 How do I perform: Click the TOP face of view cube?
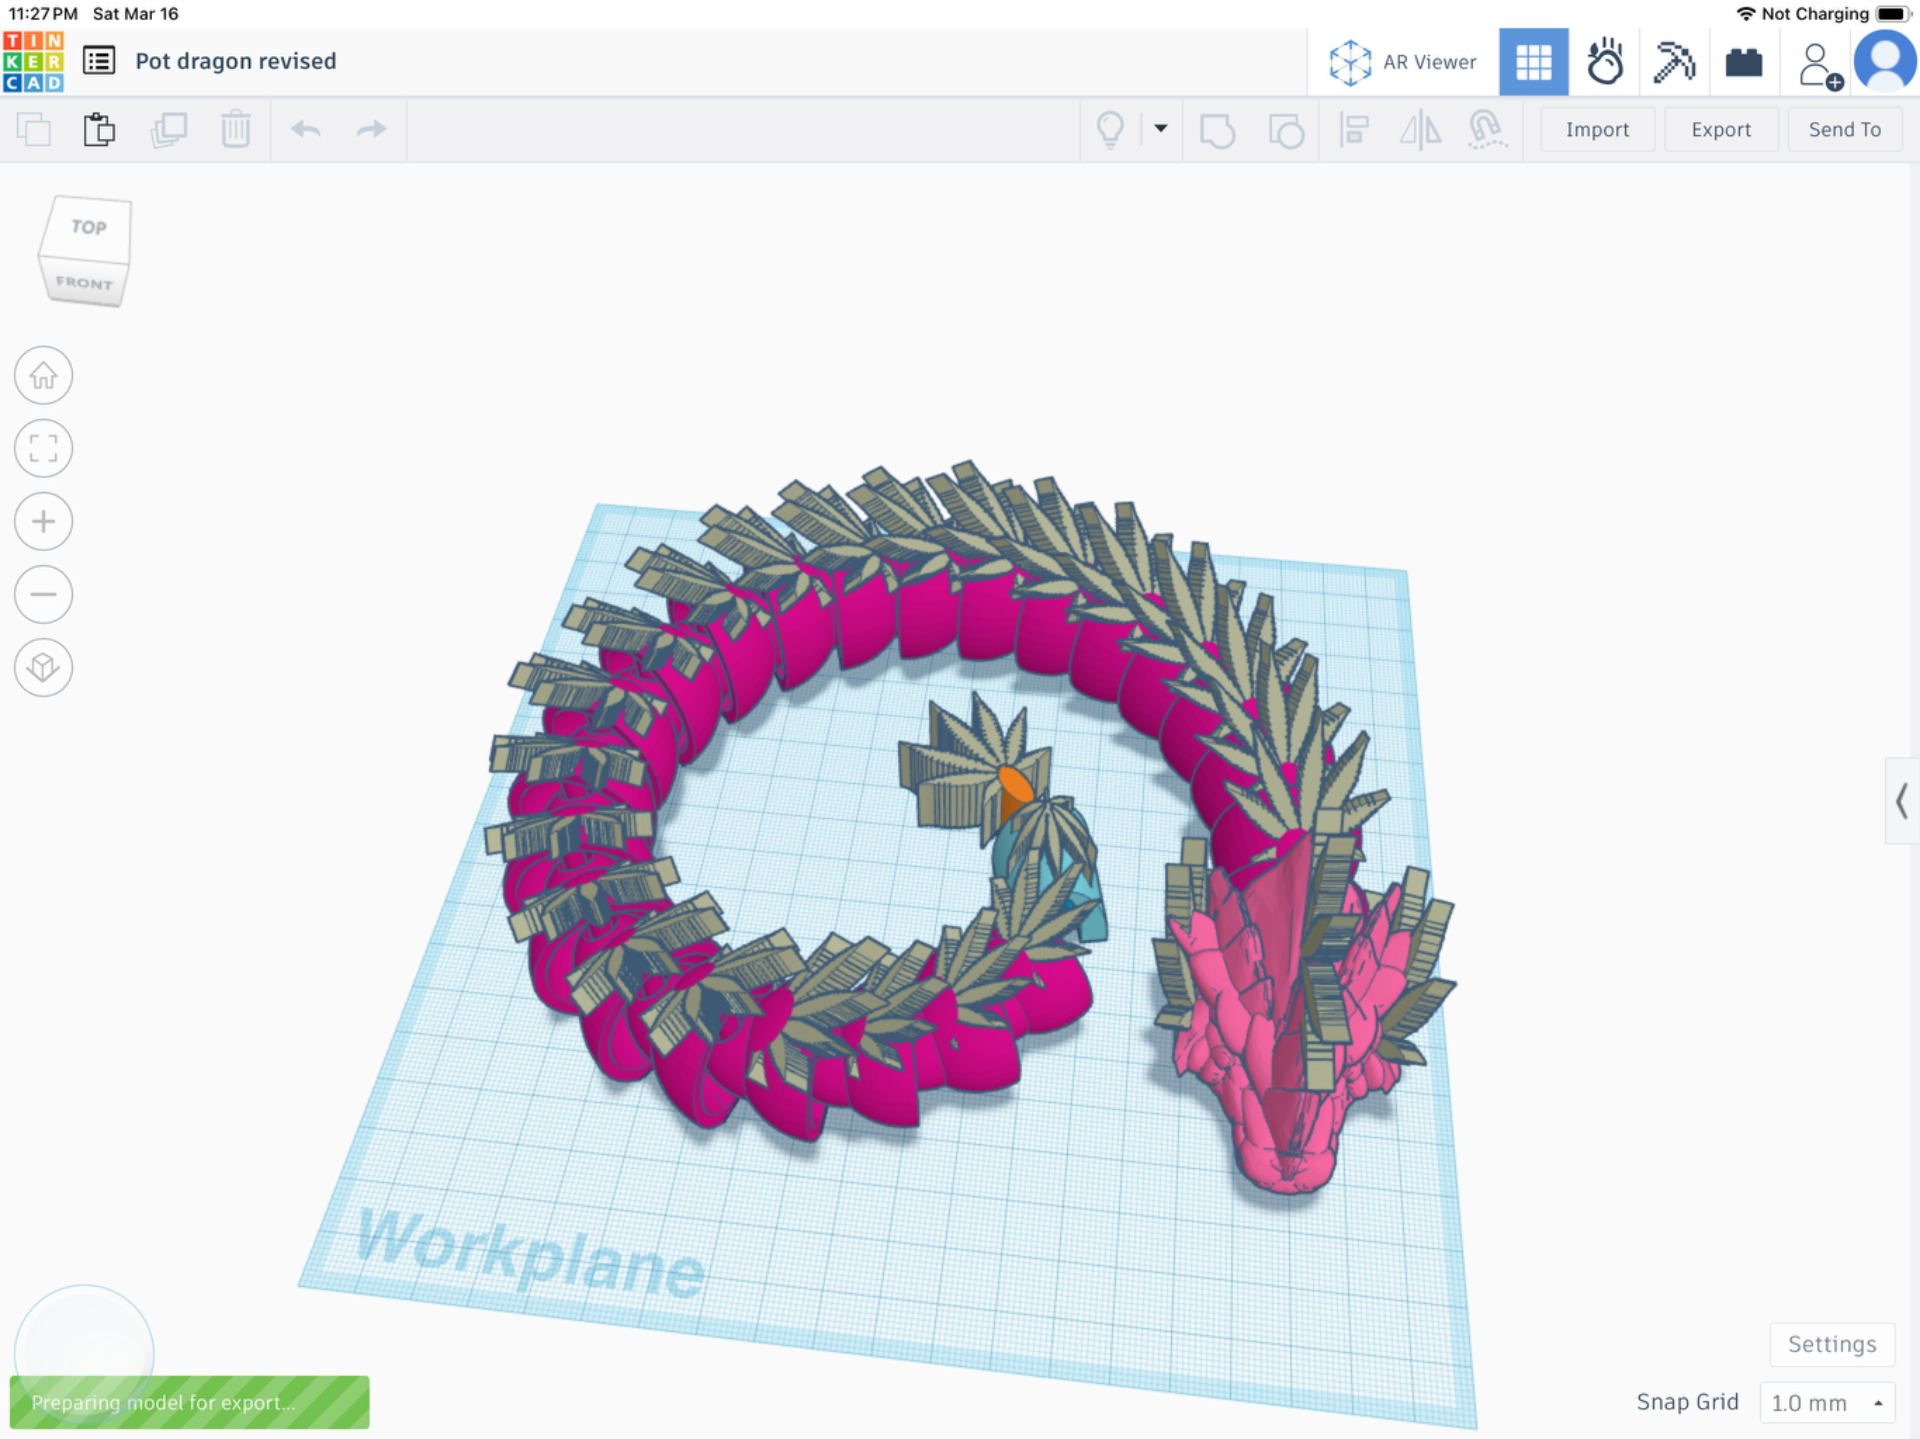(88, 228)
